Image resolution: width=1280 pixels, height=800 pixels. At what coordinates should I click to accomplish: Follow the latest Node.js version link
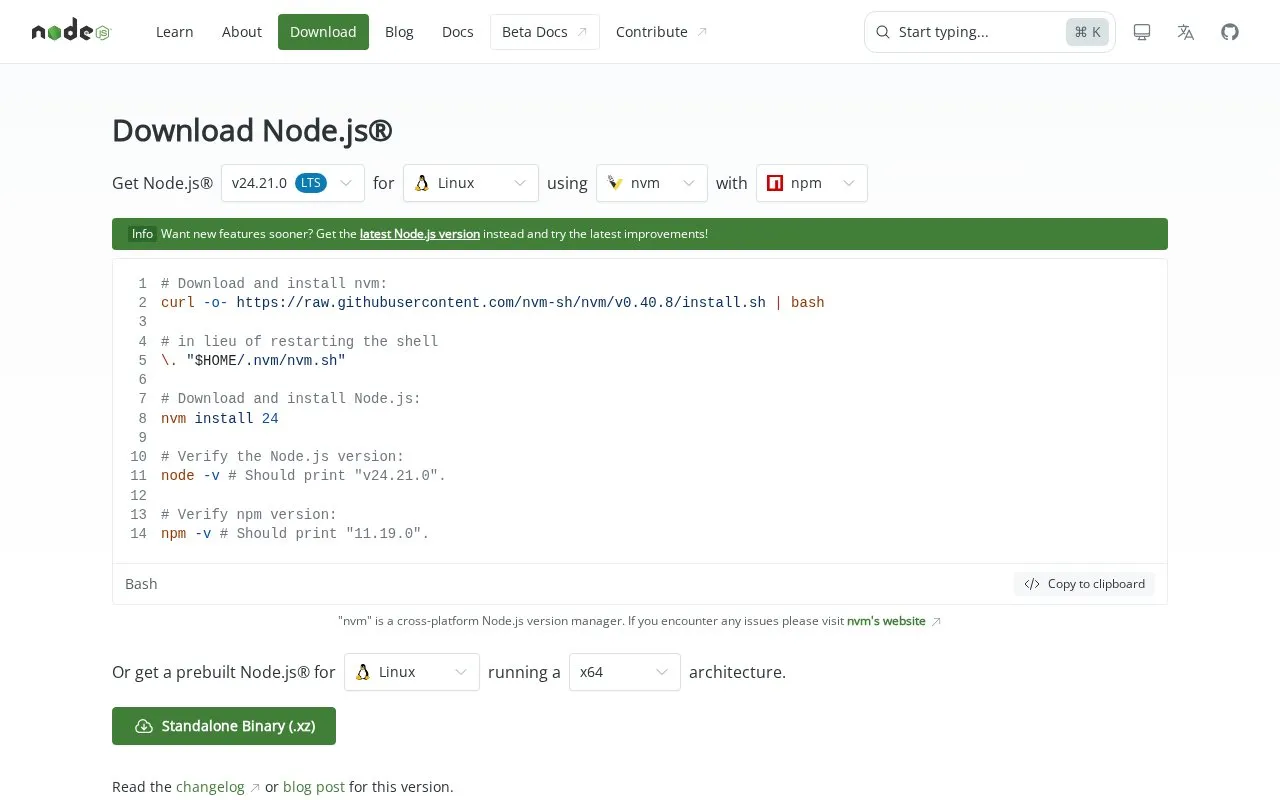pos(420,234)
